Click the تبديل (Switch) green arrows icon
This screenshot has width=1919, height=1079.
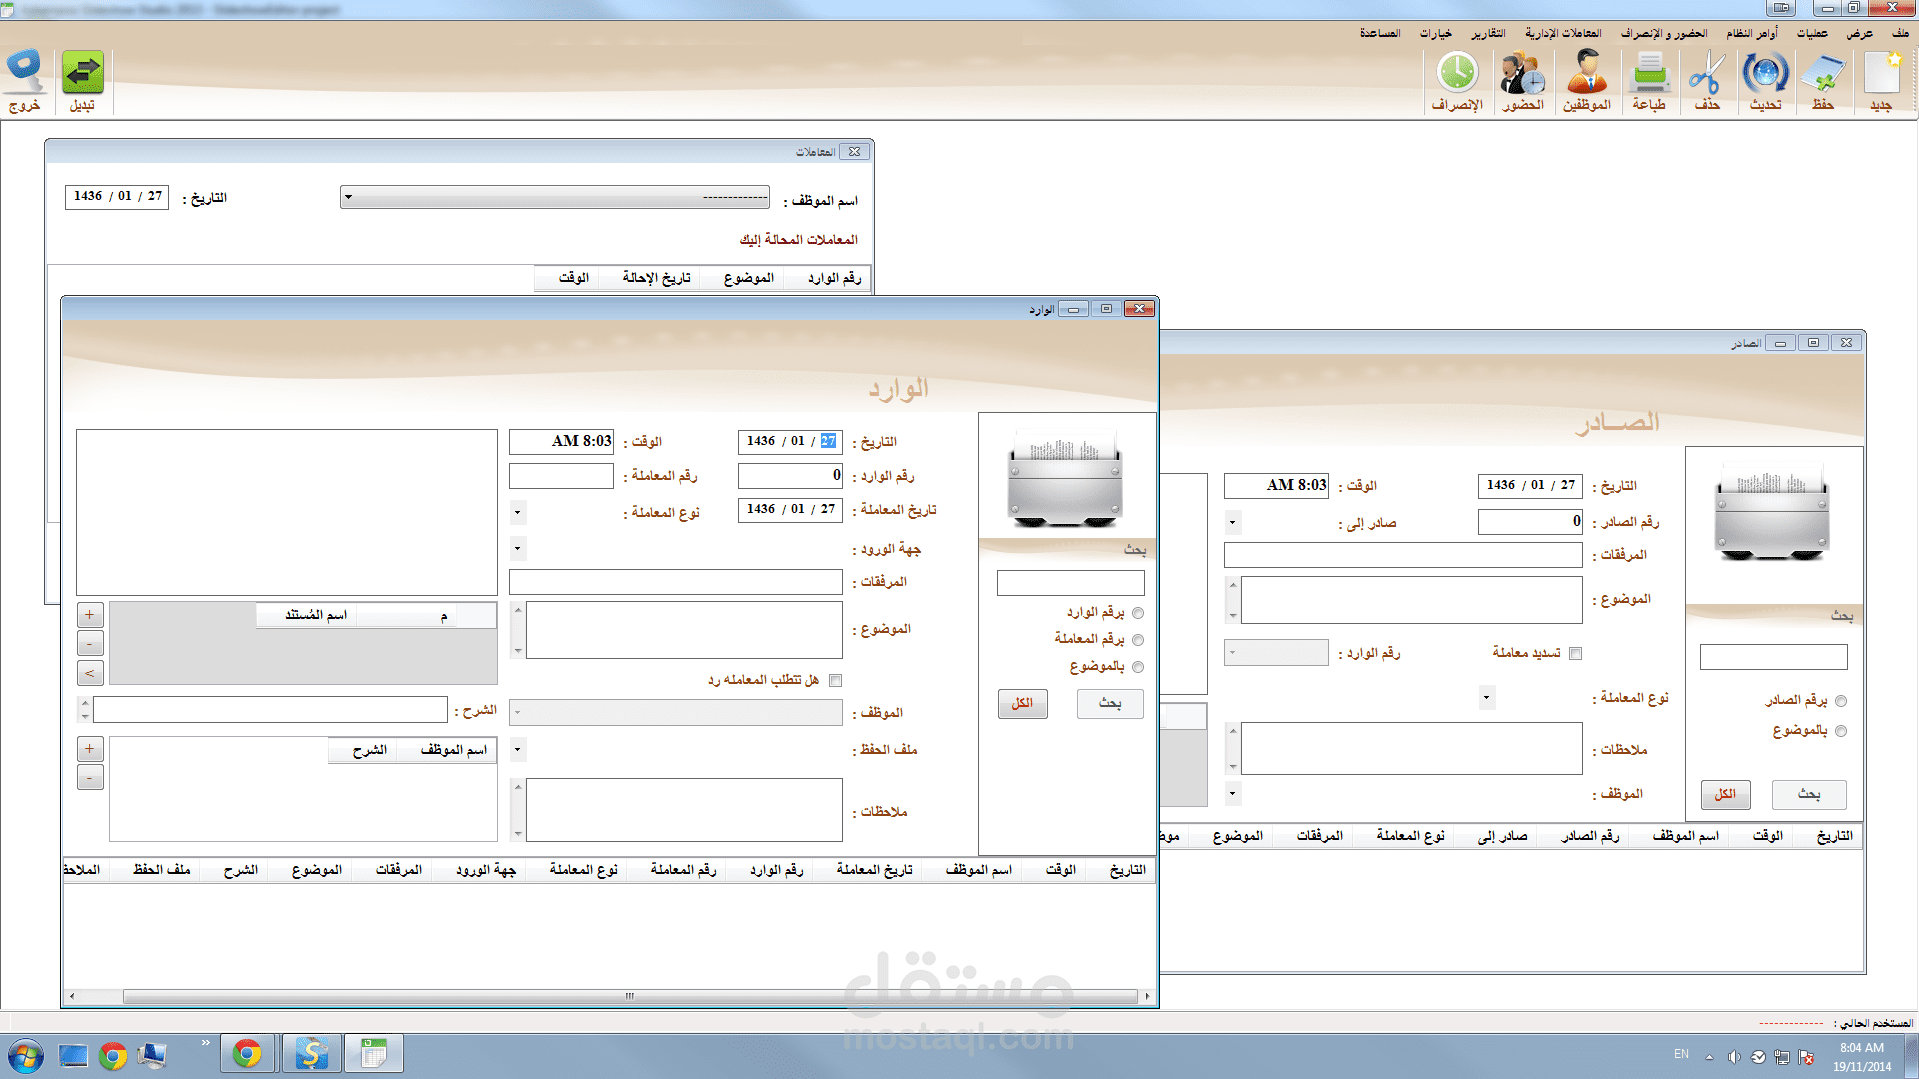[83, 74]
